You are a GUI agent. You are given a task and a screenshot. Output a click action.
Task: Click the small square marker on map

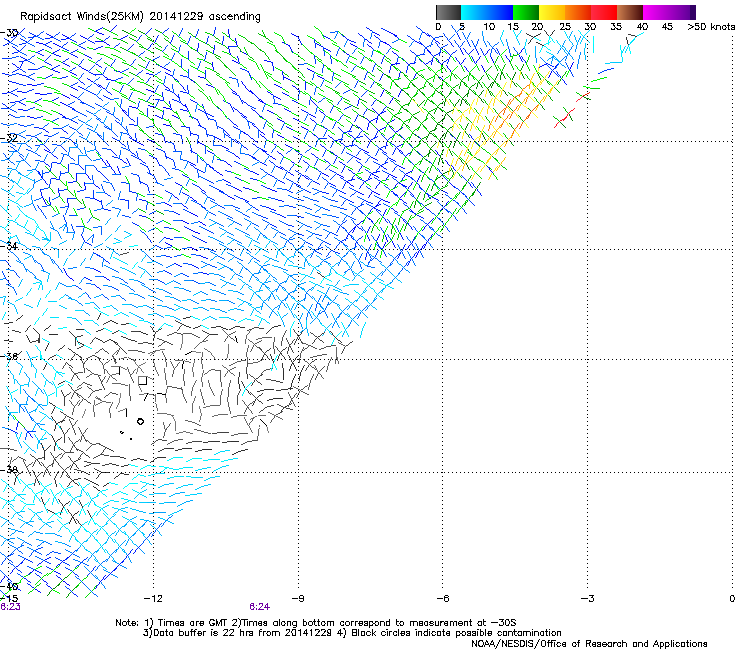[x=143, y=380]
